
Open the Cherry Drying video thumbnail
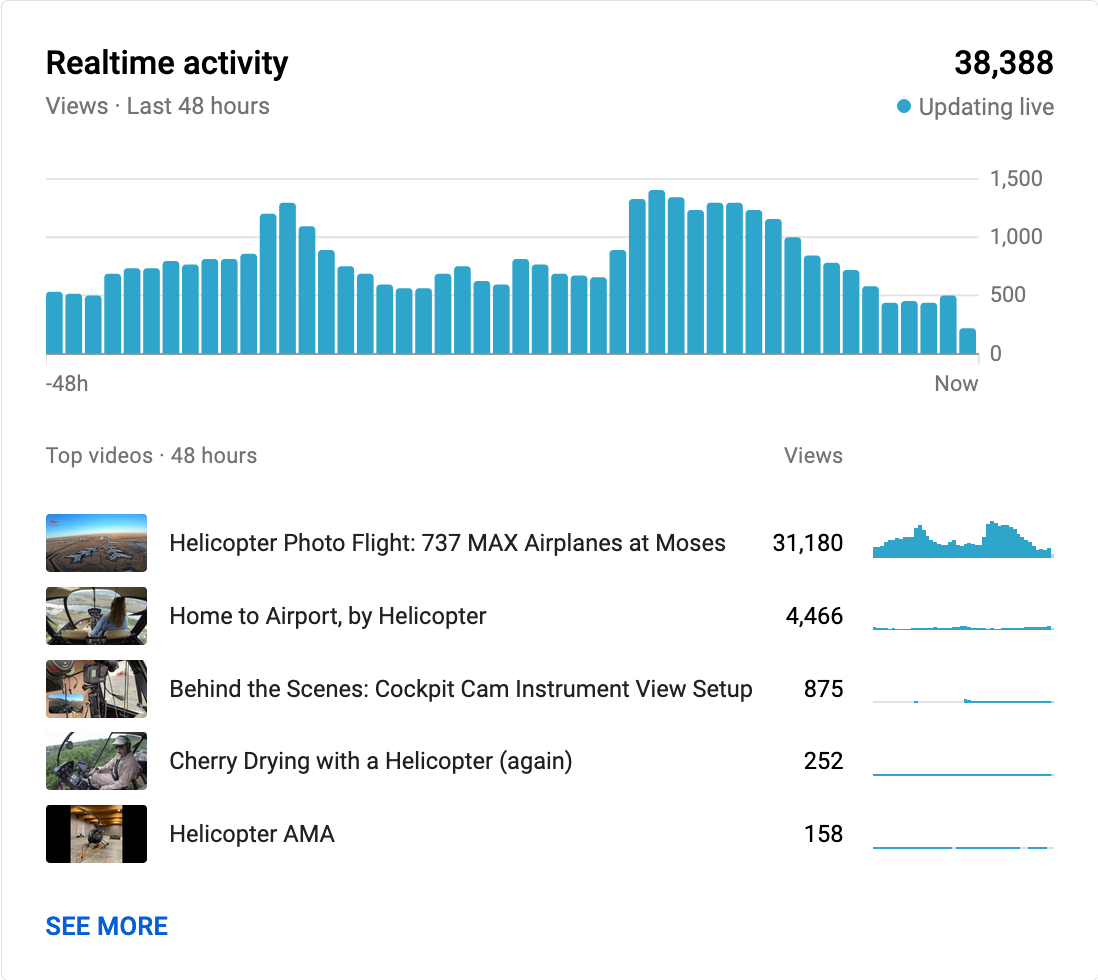96,761
